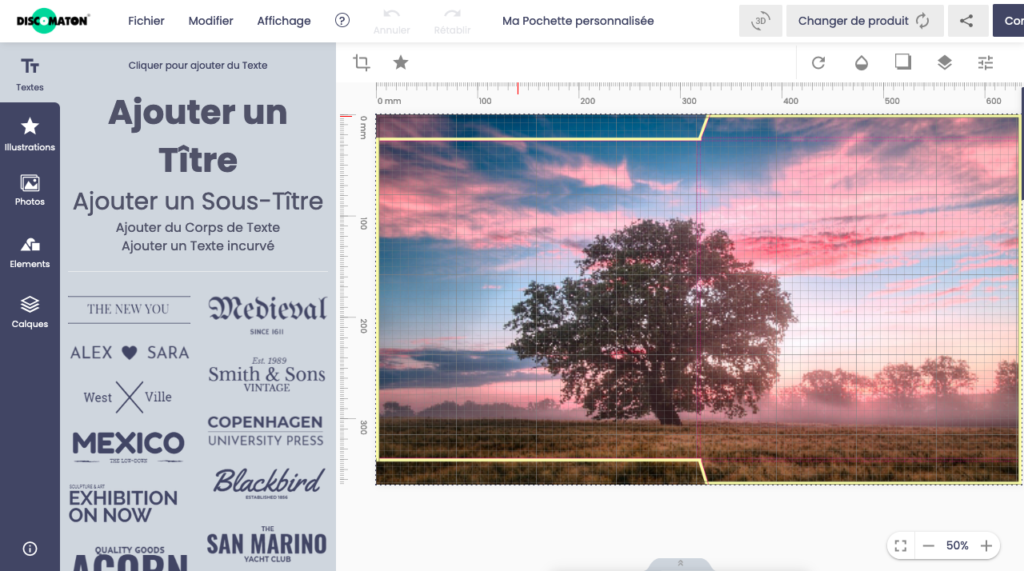Zoom out with the minus button
Image resolution: width=1024 pixels, height=571 pixels.
929,546
